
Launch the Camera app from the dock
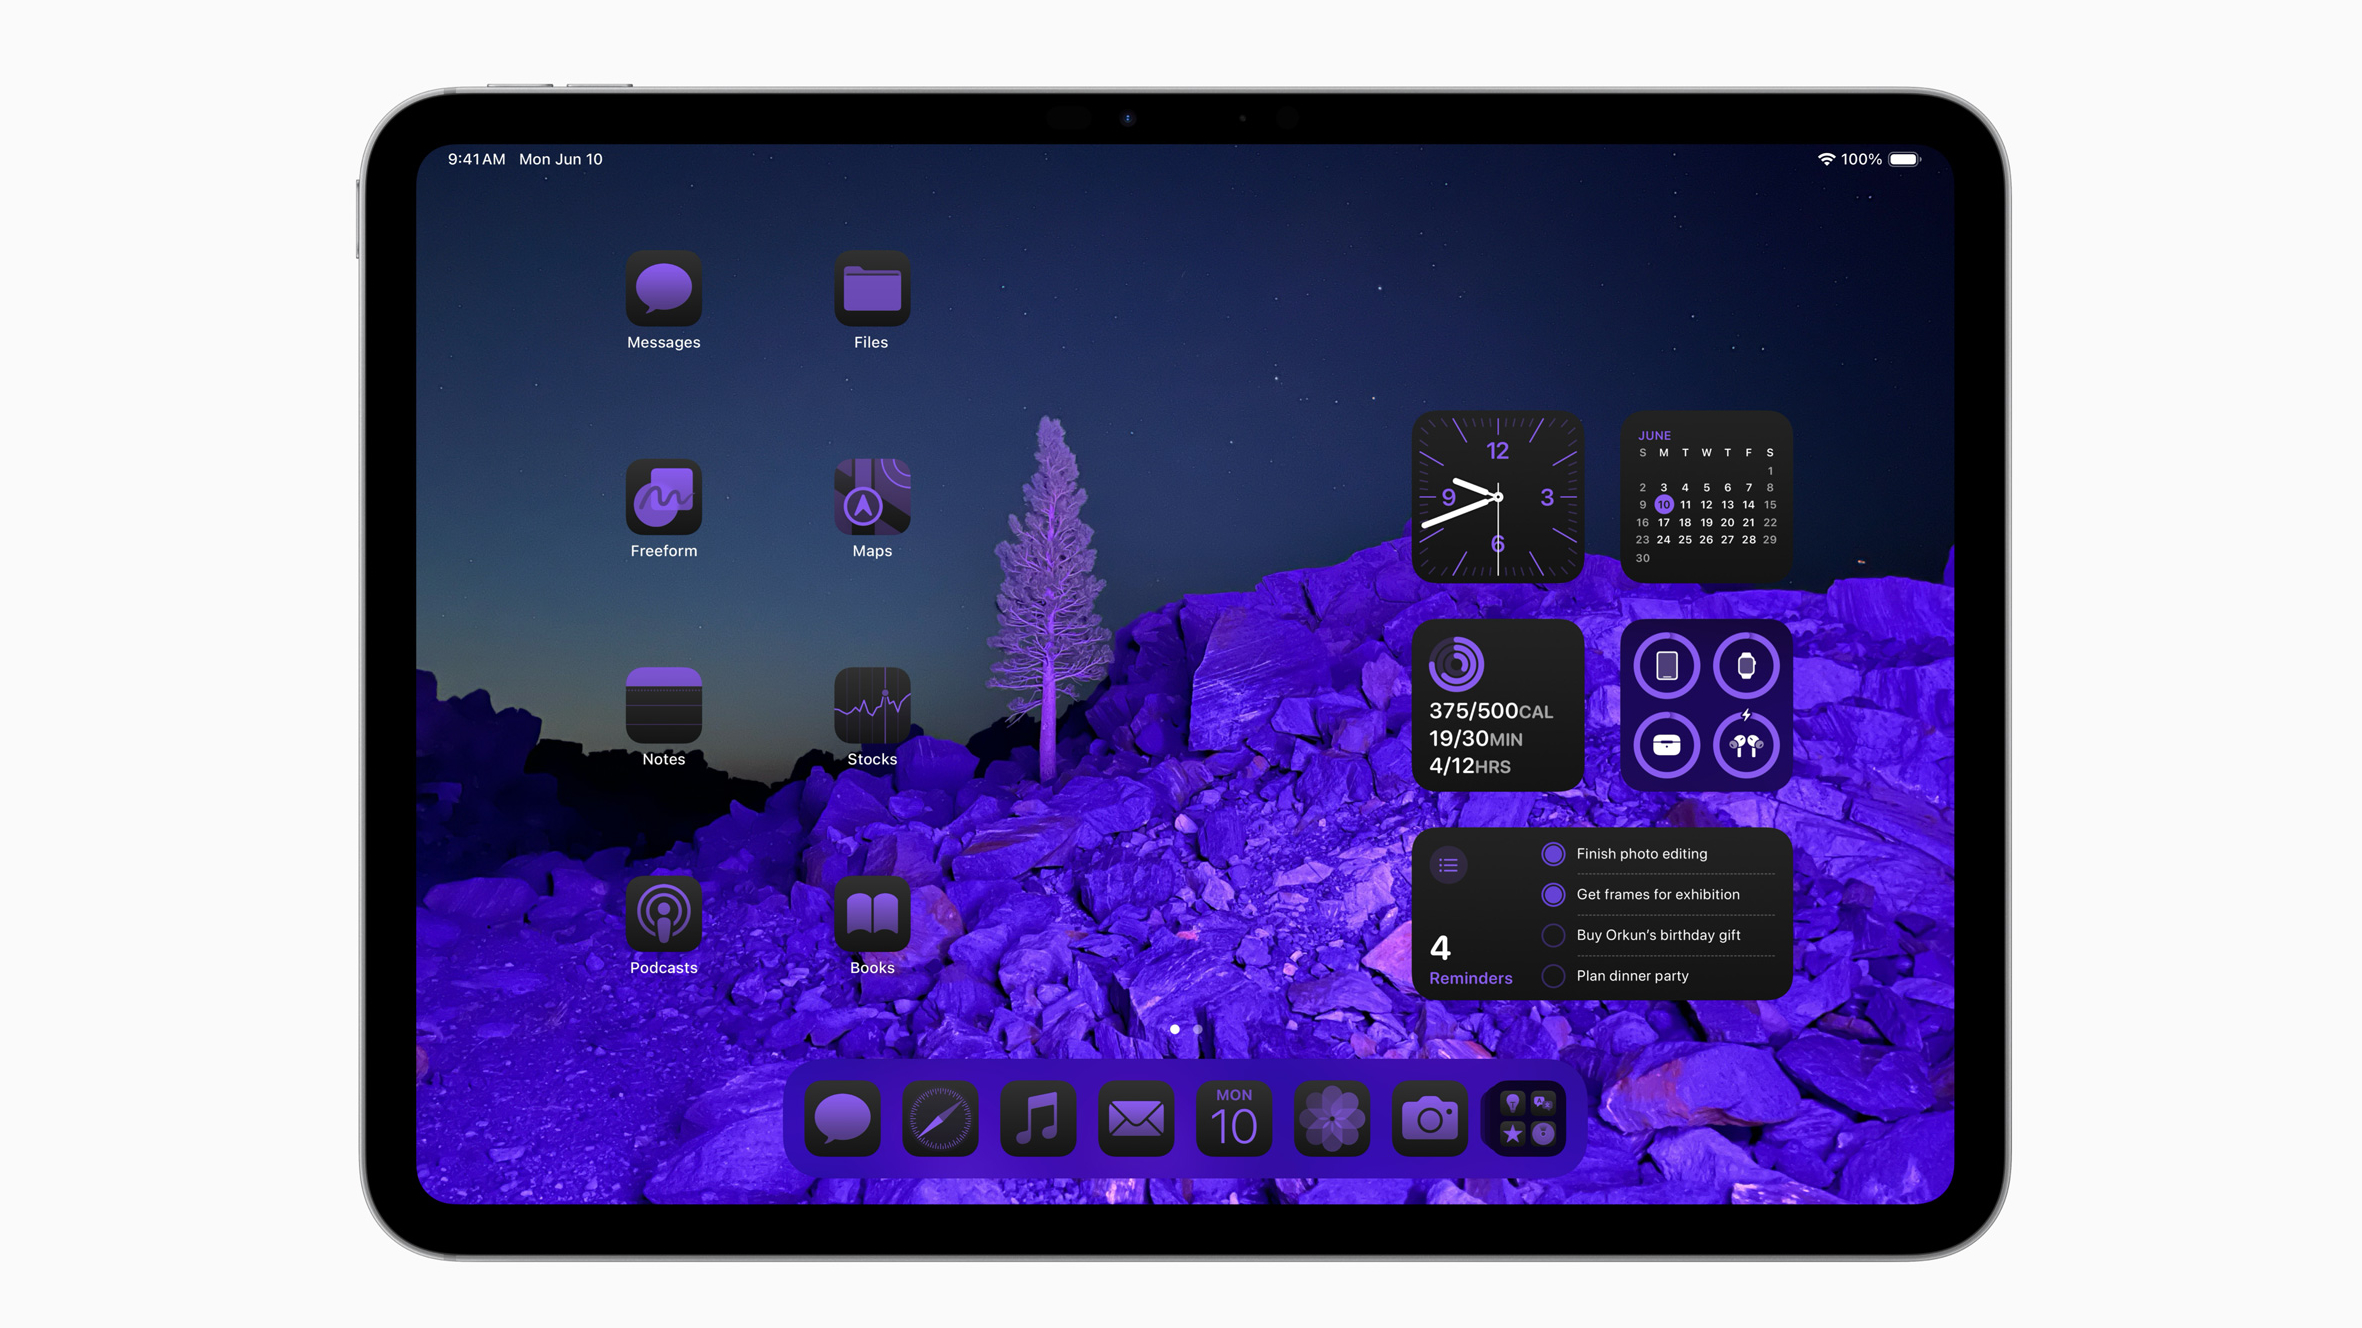(x=1430, y=1117)
